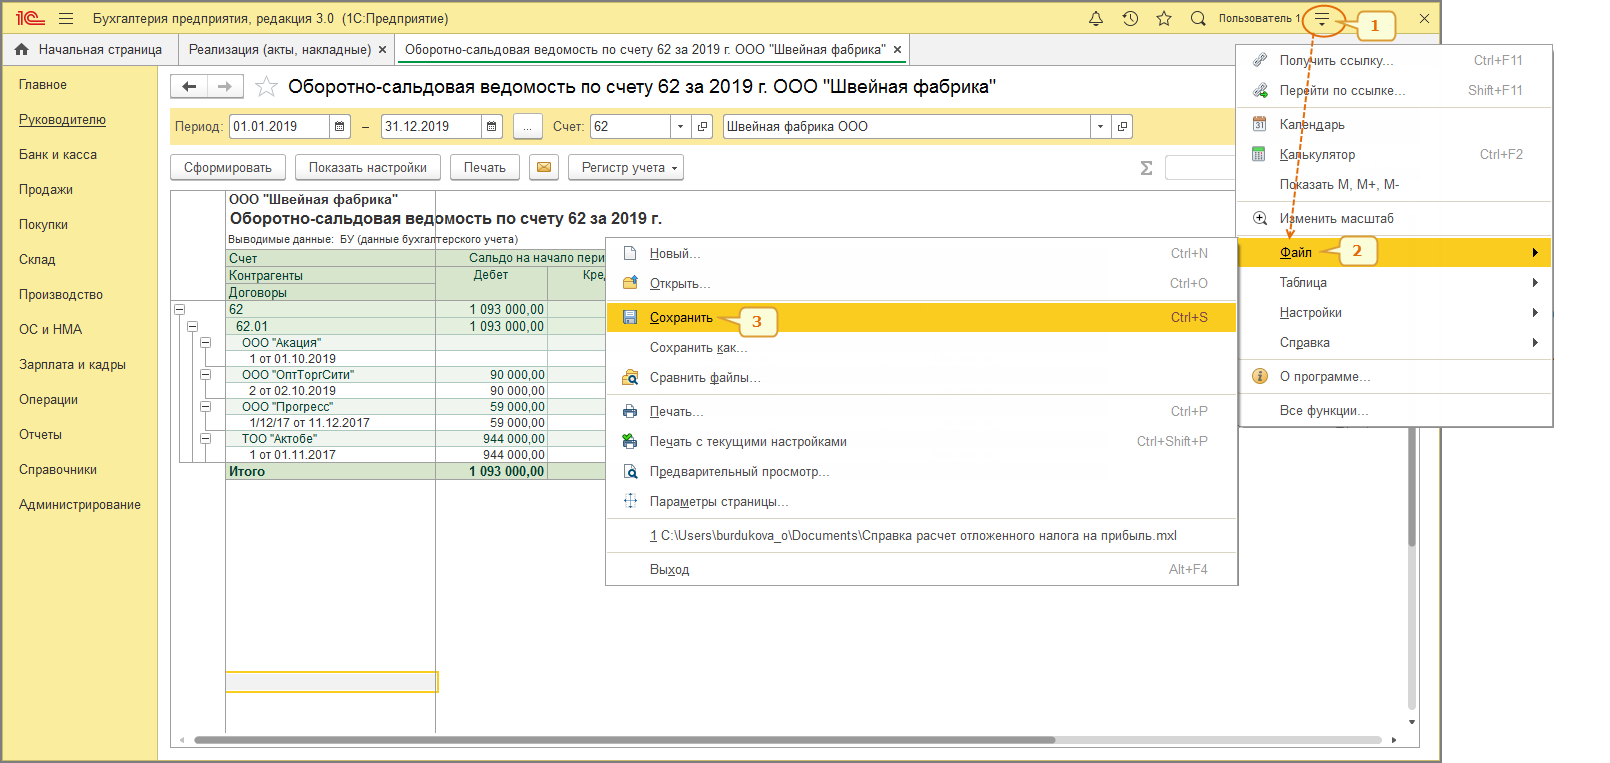Collapse the 62.01 tree row
Screen dimensions: 1610x763
point(193,326)
